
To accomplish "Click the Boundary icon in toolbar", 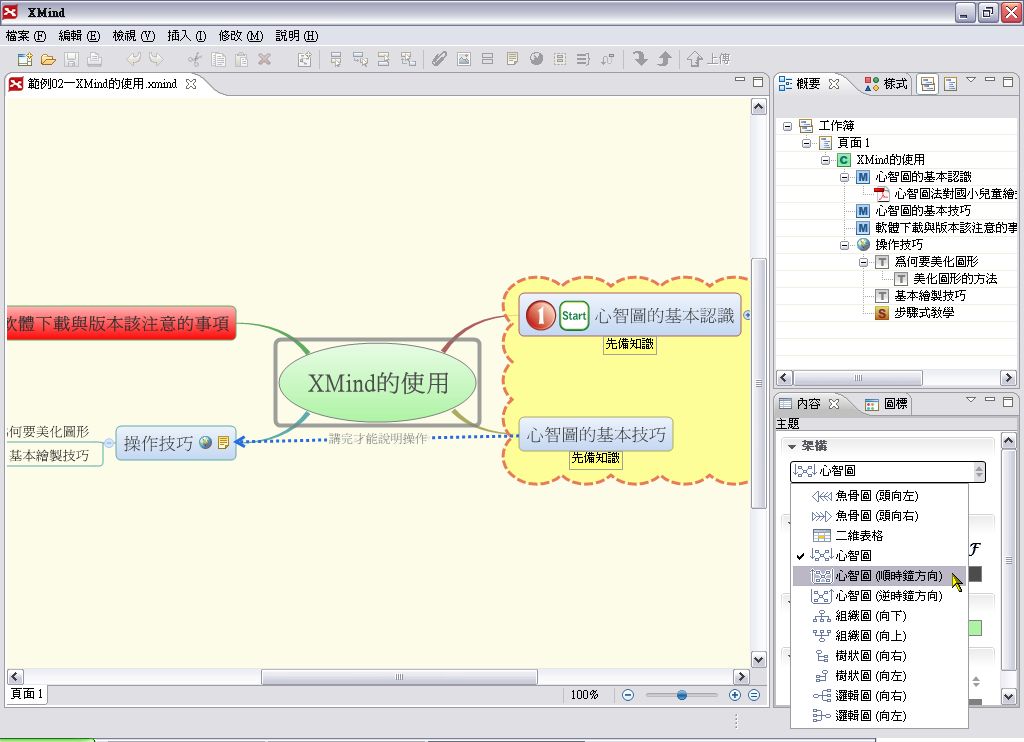I will click(560, 59).
